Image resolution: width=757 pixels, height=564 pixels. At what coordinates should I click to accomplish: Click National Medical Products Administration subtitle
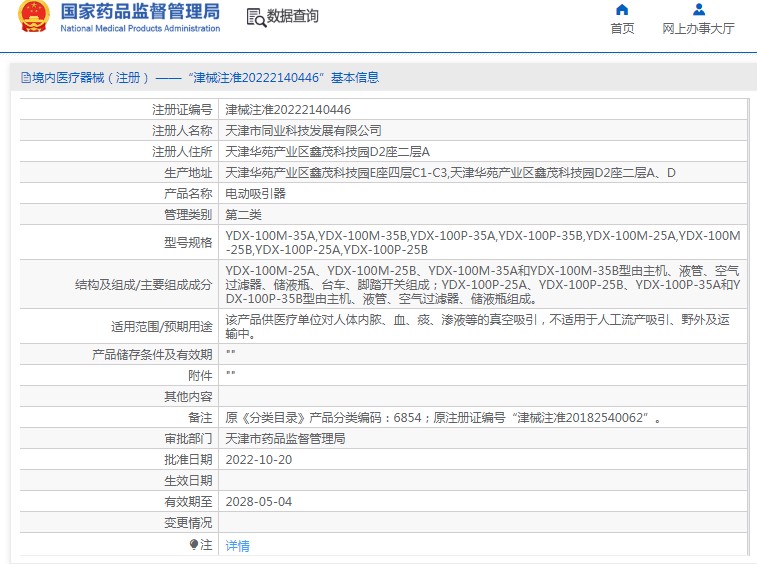coord(140,28)
